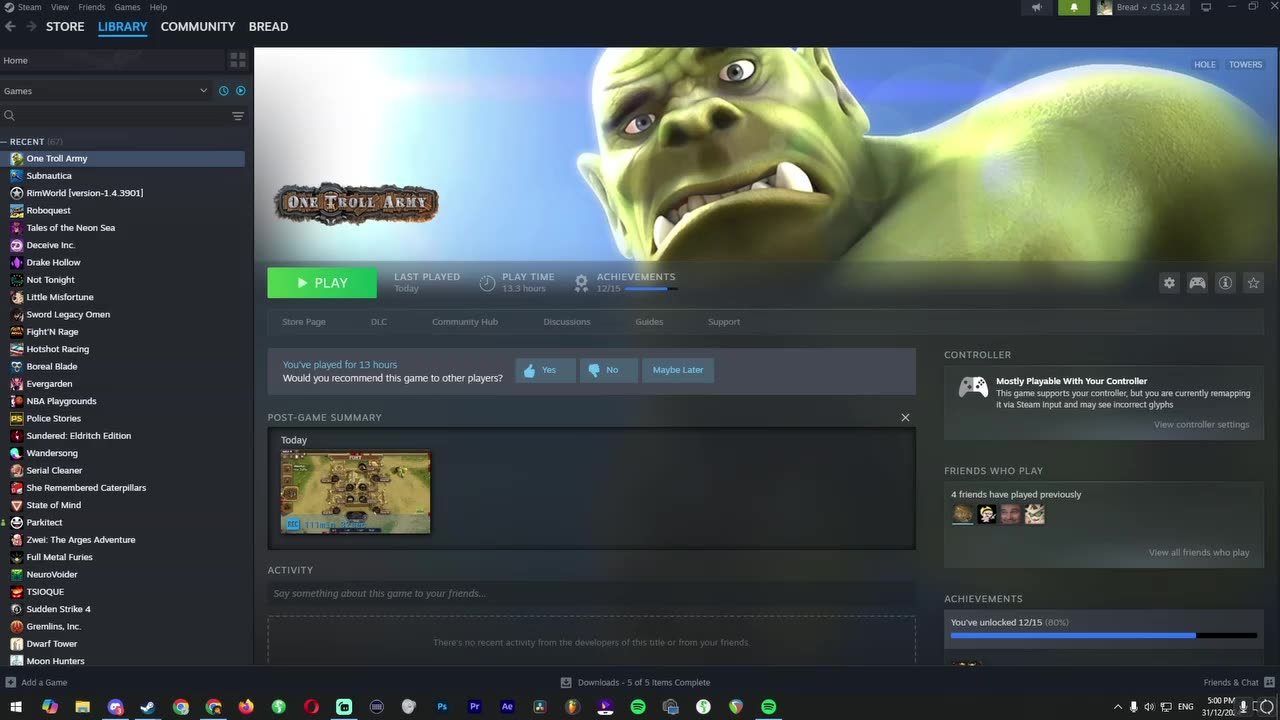This screenshot has height=720, width=1280.
Task: Recommend the game with thumbs up Yes
Action: tap(546, 370)
